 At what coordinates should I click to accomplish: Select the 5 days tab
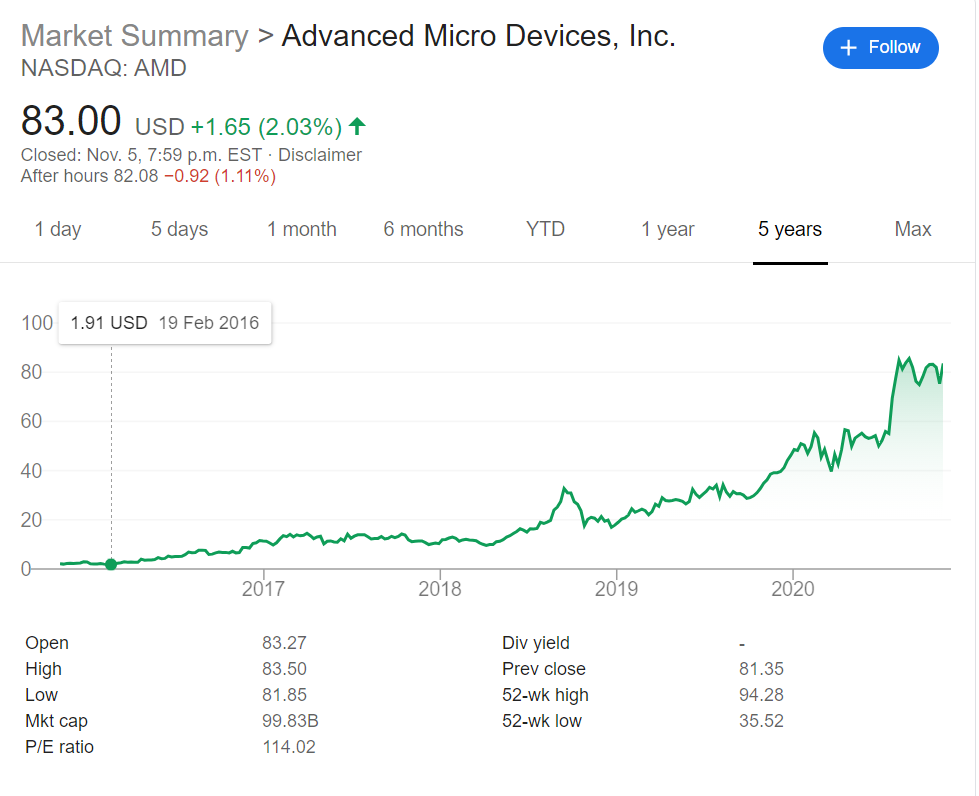tap(180, 229)
